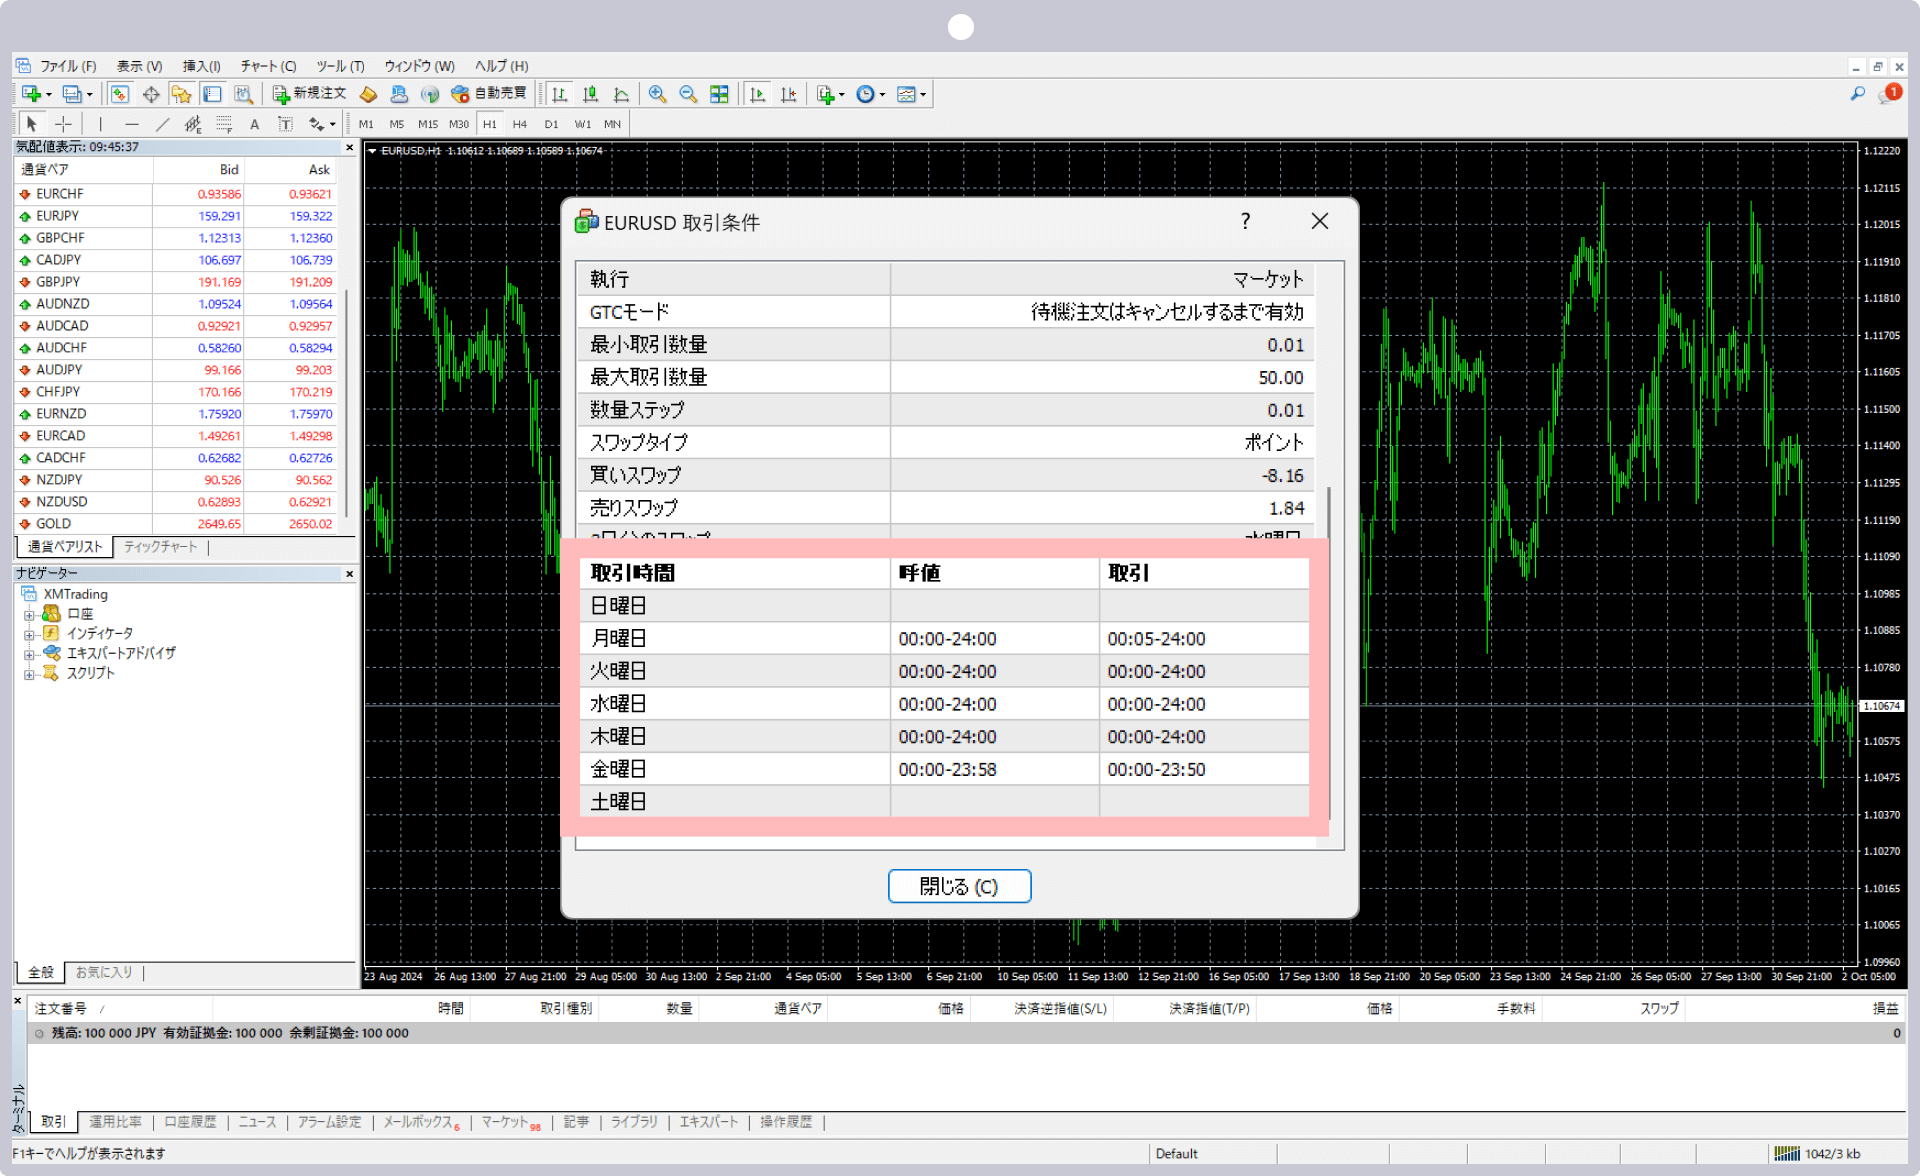Image resolution: width=1920 pixels, height=1176 pixels.
Task: Open the new chart toolbar icon
Action: [32, 94]
